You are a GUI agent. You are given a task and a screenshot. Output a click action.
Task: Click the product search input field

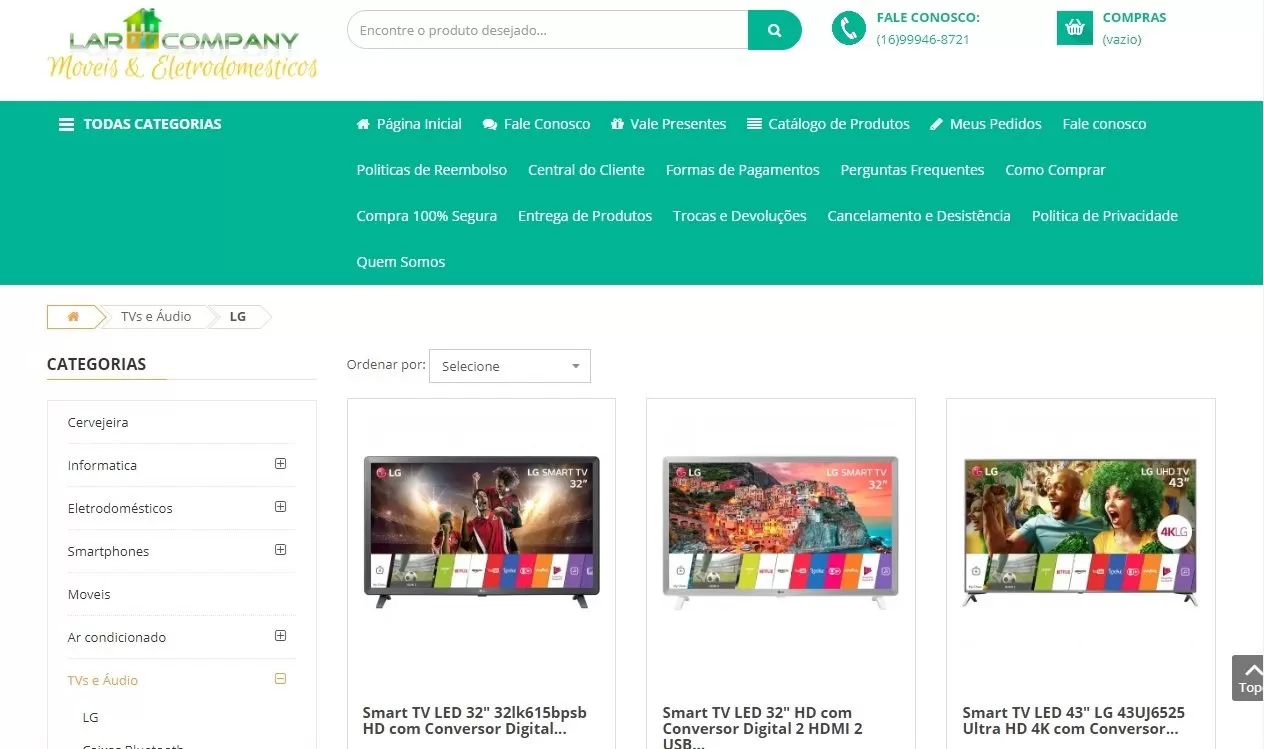tap(548, 30)
